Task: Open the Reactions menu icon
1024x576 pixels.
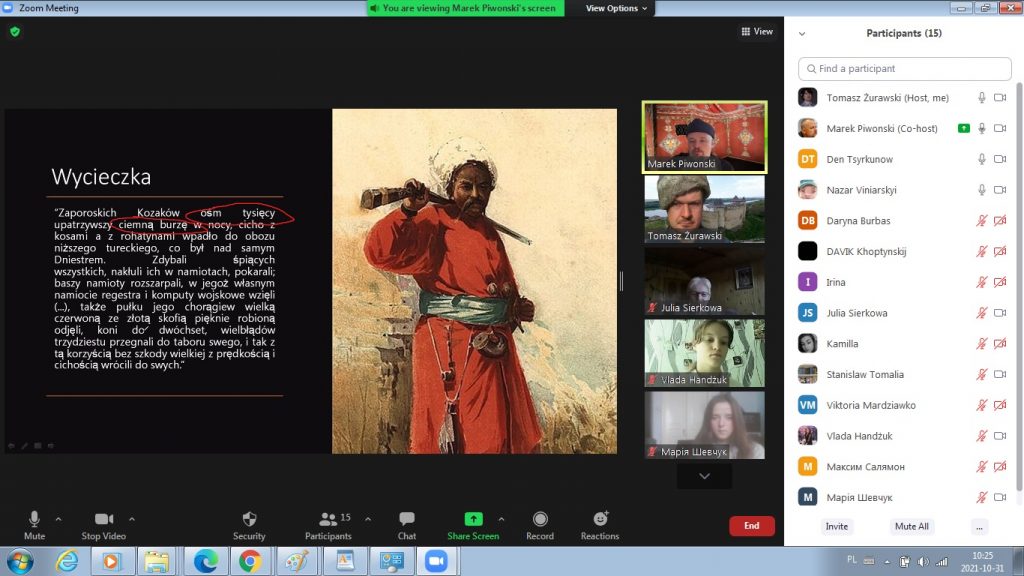Action: pos(600,520)
